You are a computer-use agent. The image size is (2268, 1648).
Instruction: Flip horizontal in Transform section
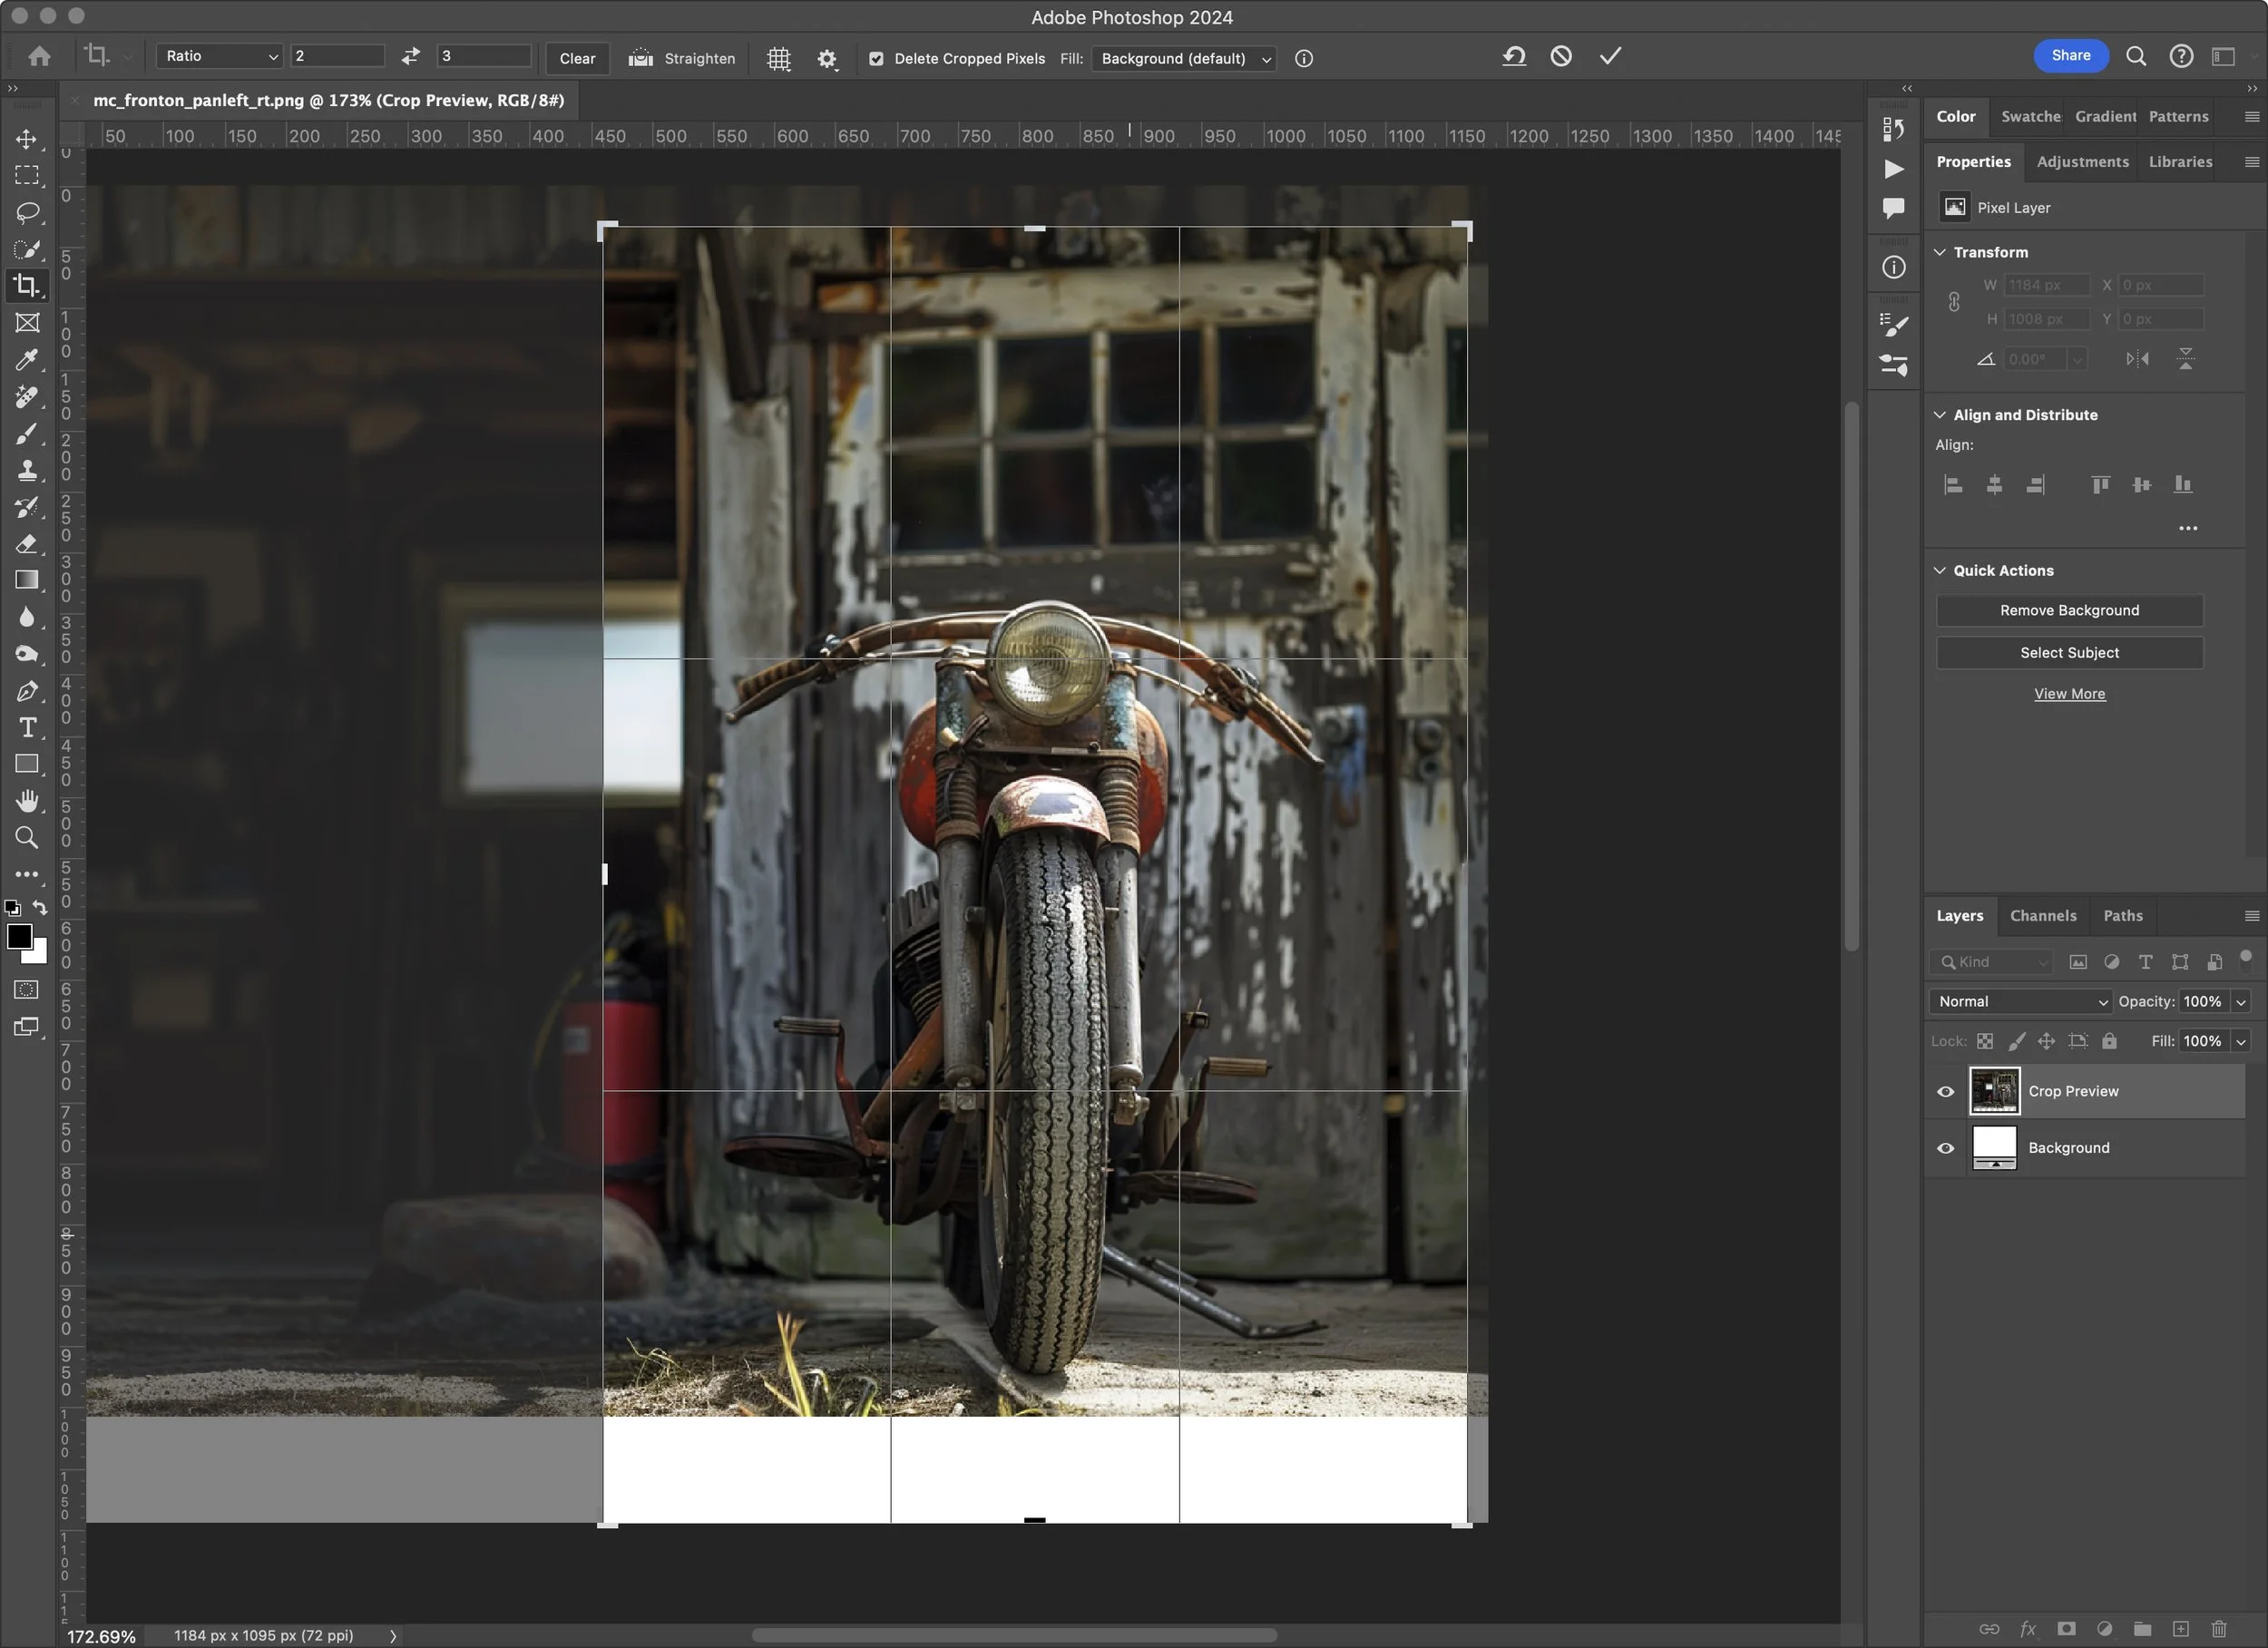pos(2138,359)
